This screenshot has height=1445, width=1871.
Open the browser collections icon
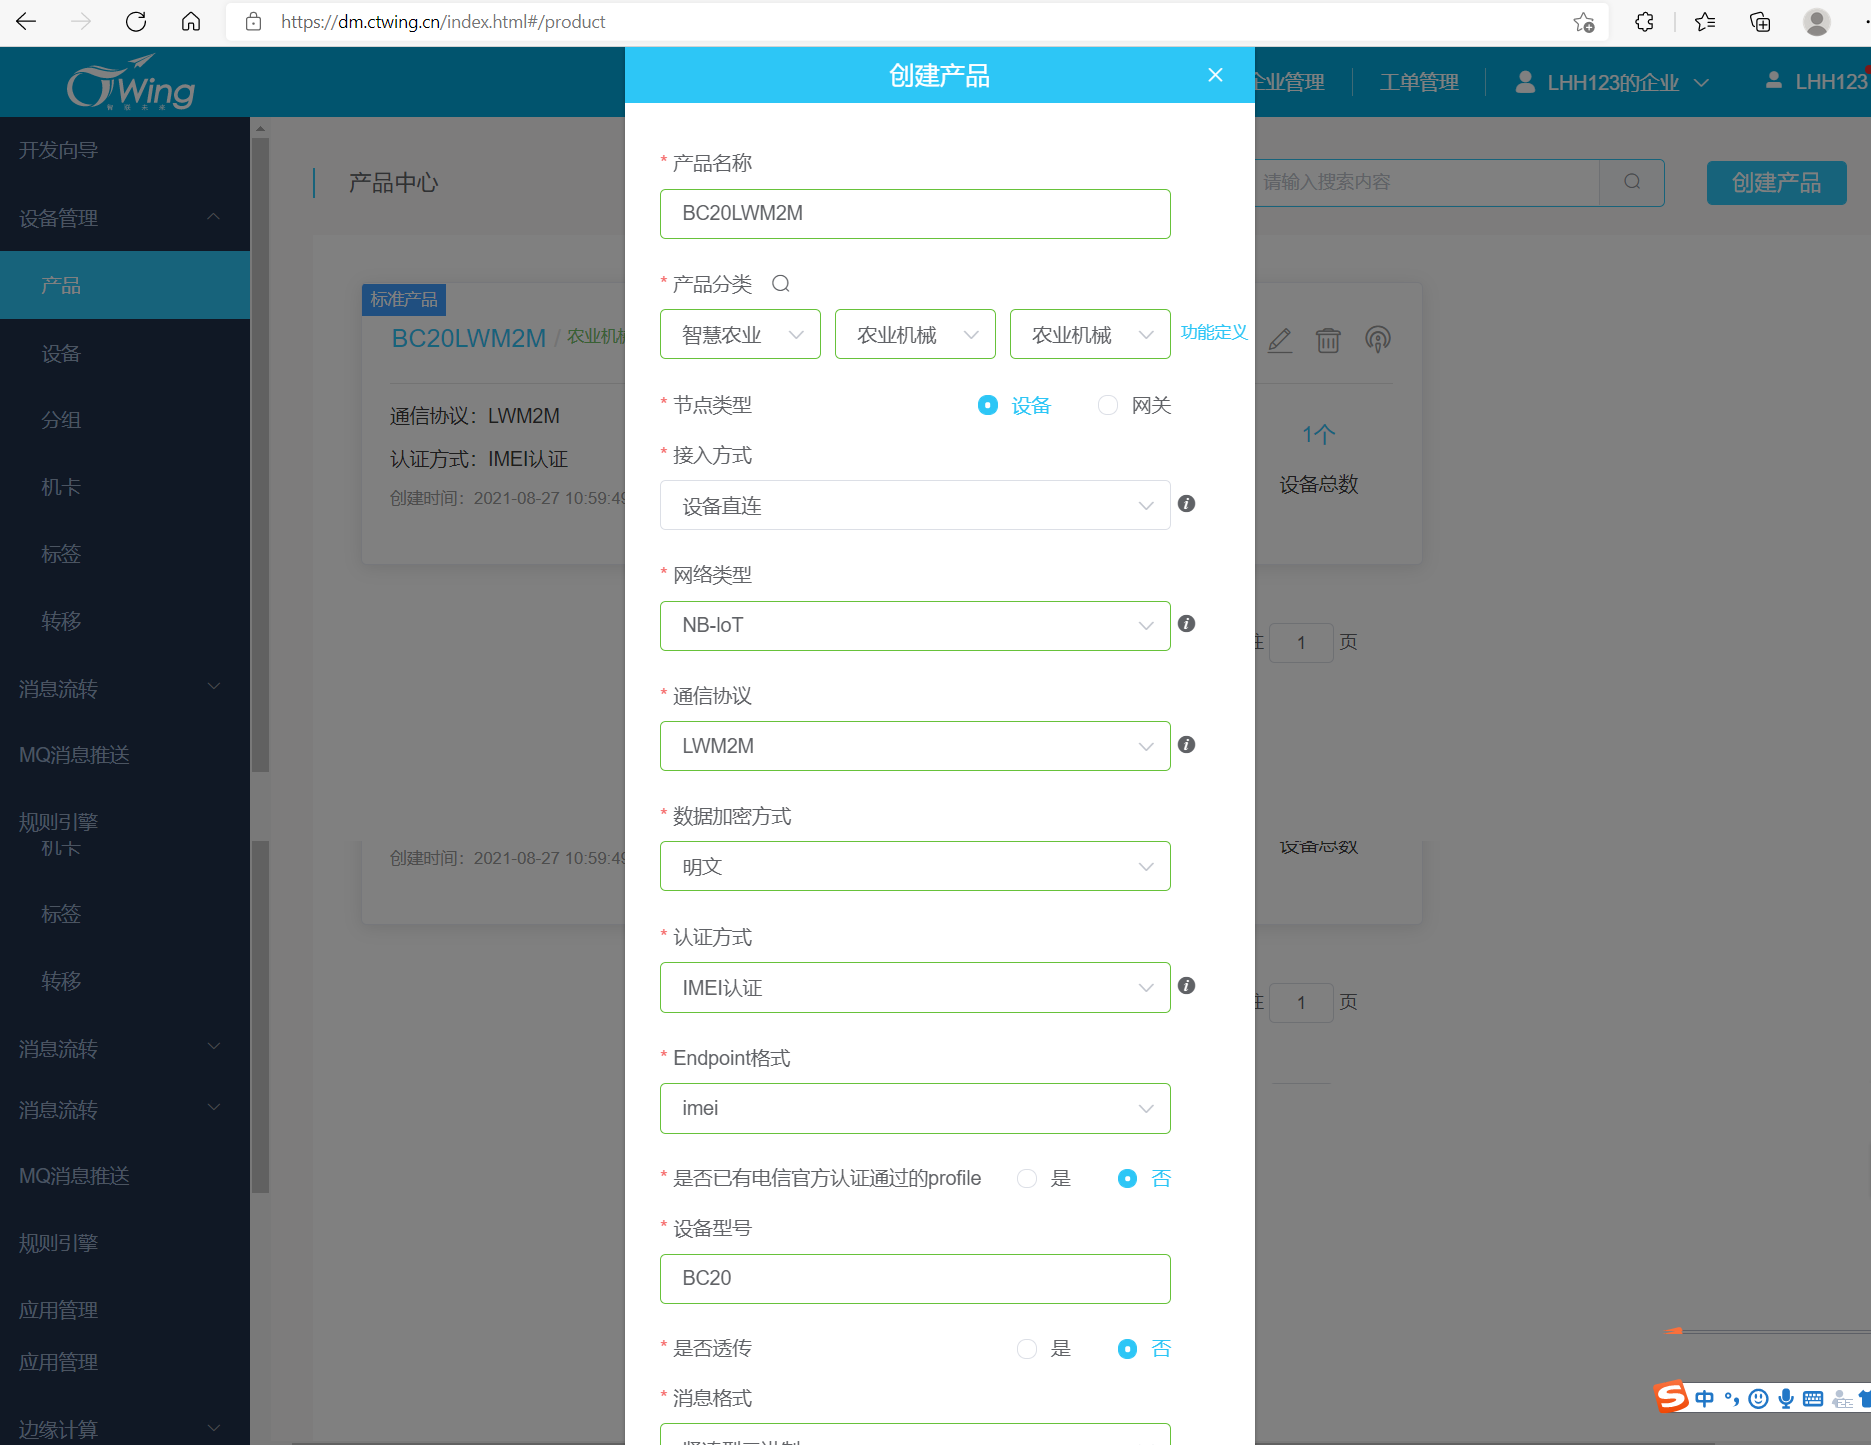pyautogui.click(x=1760, y=22)
